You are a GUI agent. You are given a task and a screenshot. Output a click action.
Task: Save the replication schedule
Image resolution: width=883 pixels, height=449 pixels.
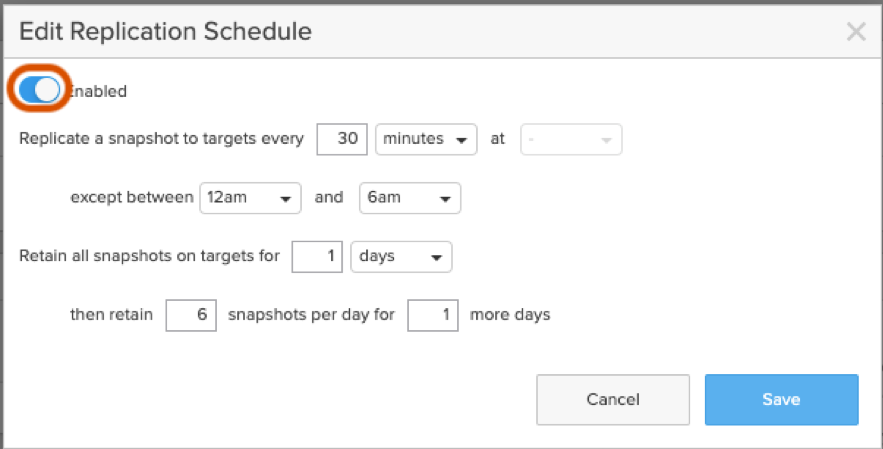(781, 400)
